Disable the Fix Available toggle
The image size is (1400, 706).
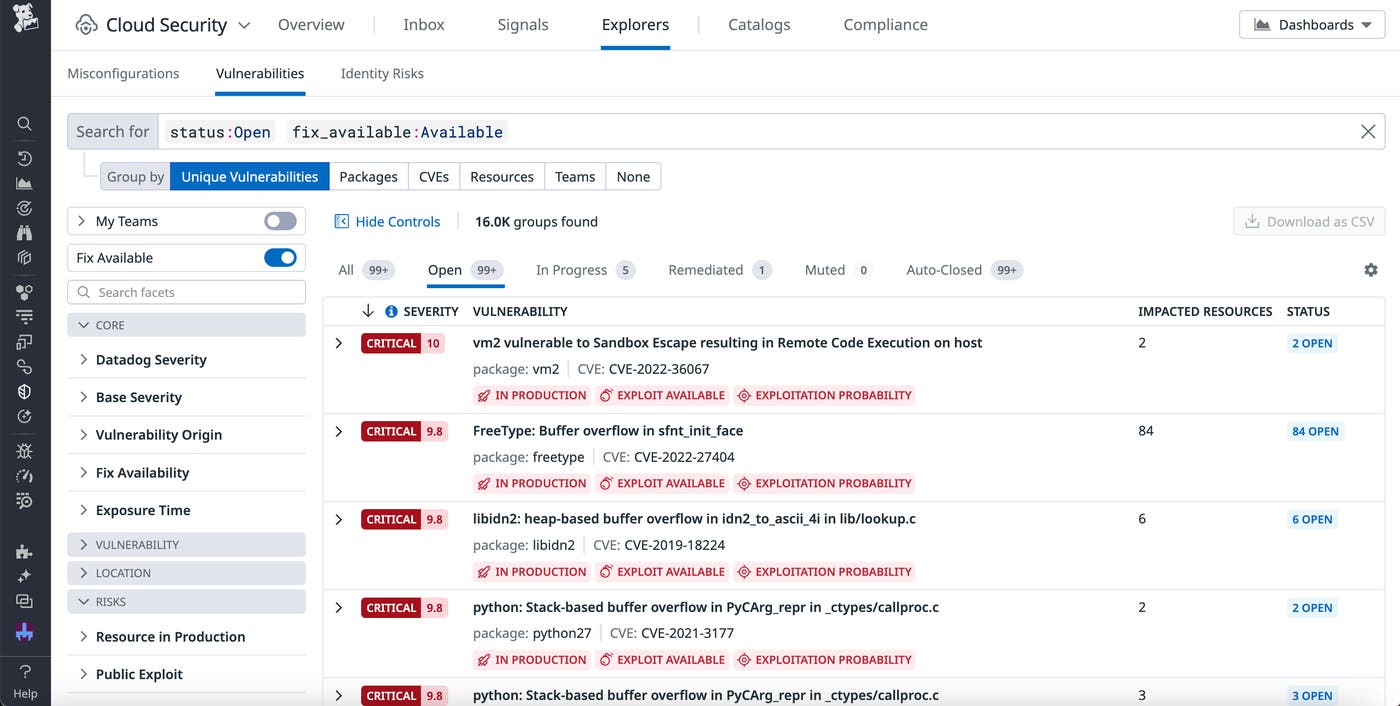click(281, 257)
